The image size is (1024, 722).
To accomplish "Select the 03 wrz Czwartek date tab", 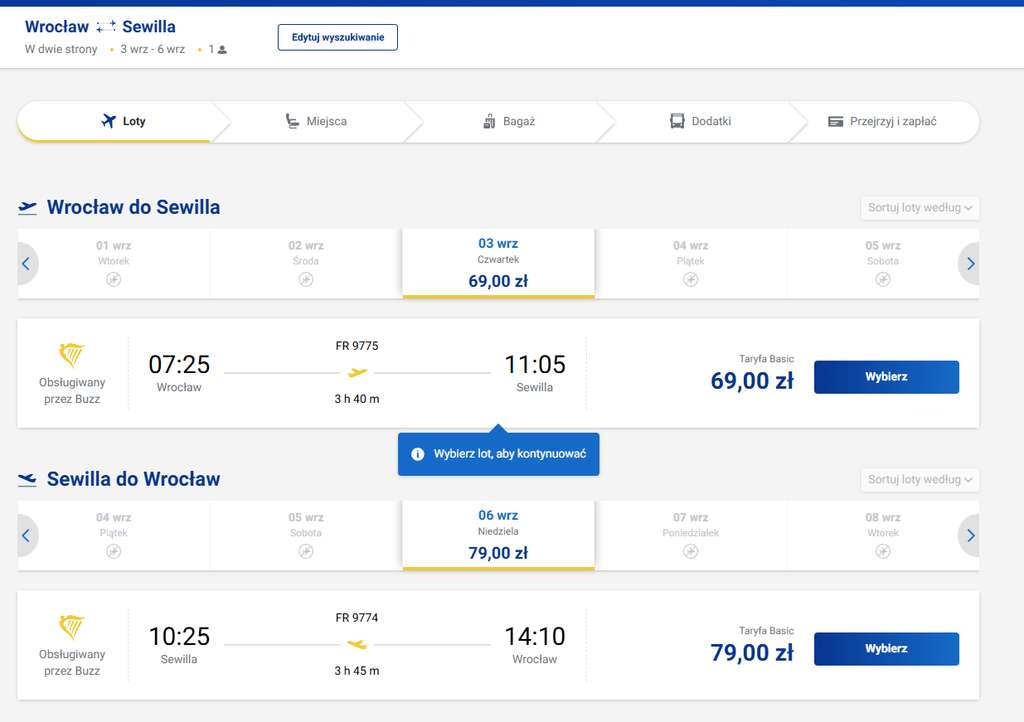I will click(498, 264).
